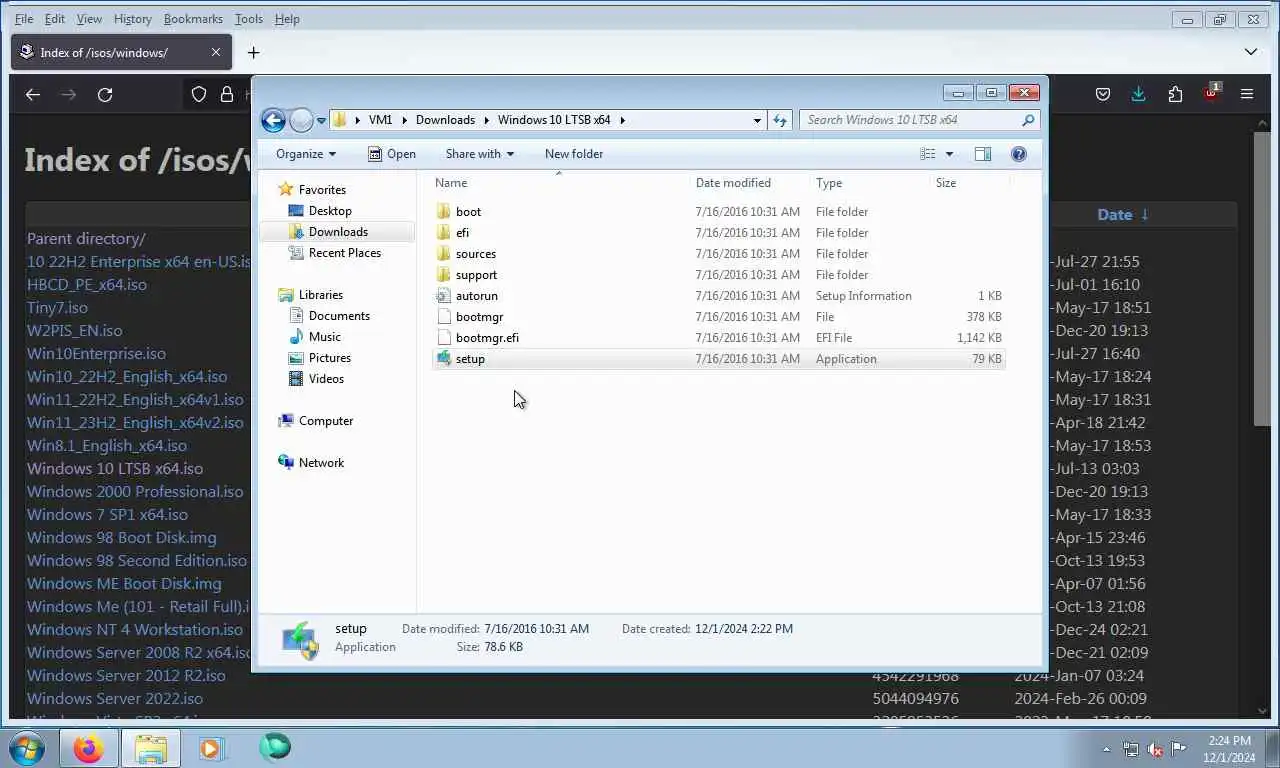This screenshot has width=1280, height=768.
Task: Click the Open toolbar button
Action: tap(392, 154)
